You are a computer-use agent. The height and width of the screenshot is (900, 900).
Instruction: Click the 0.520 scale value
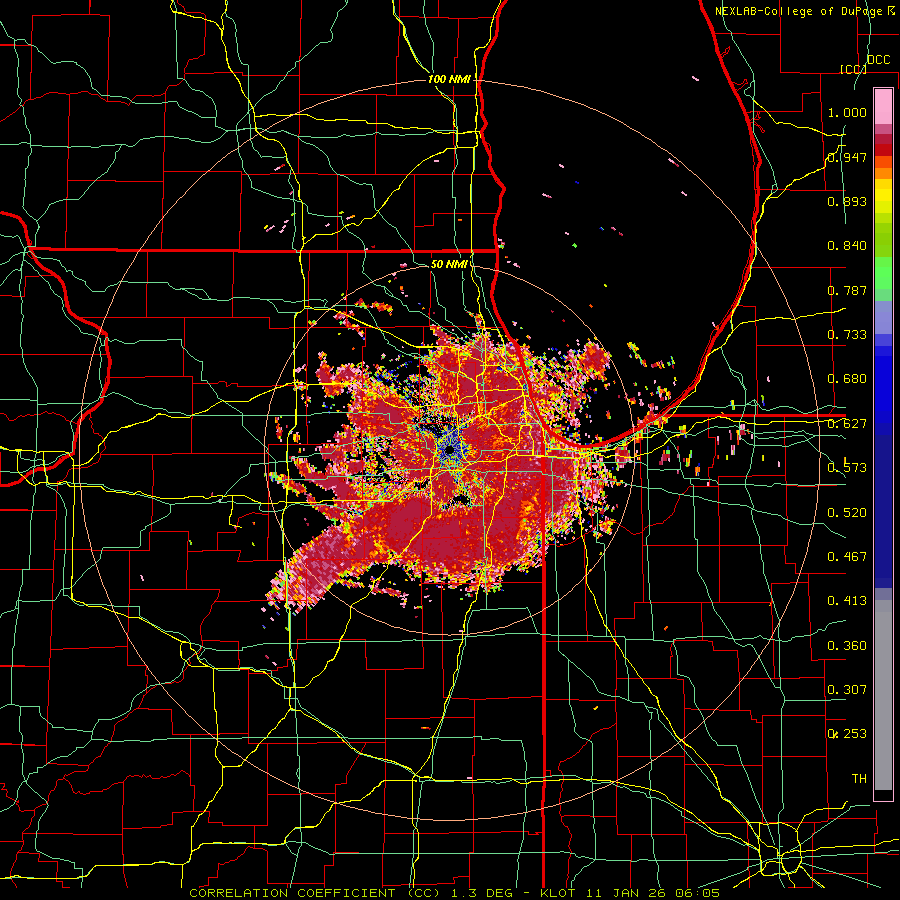click(x=847, y=513)
